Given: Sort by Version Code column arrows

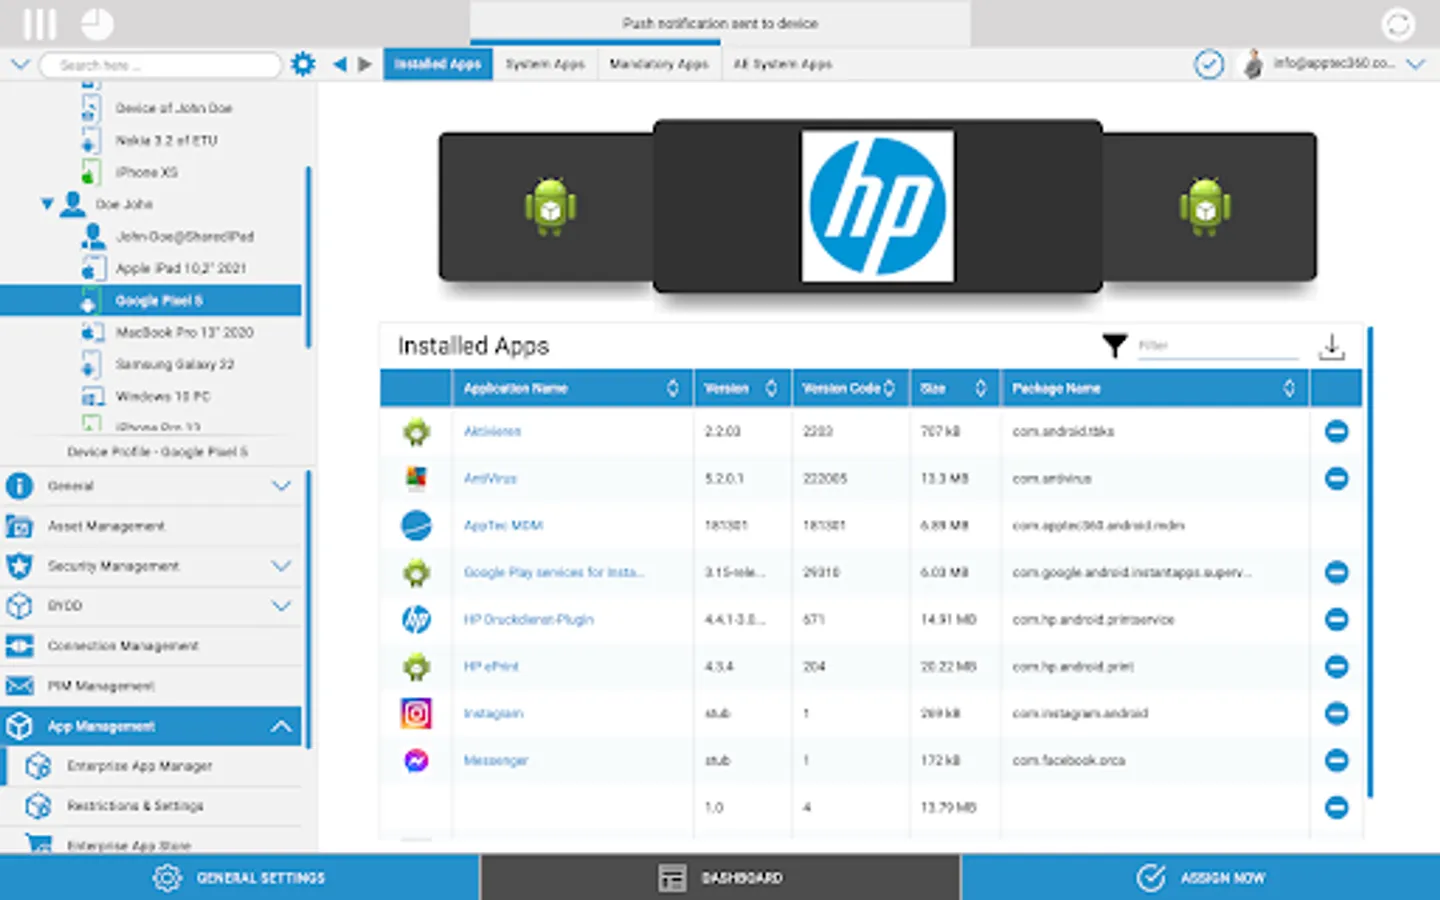Looking at the screenshot, I should (x=889, y=388).
